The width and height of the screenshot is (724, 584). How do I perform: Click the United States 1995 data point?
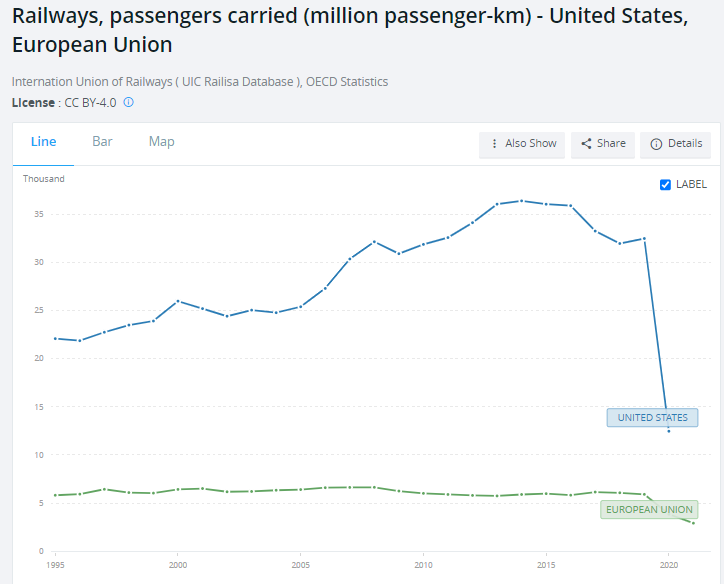coord(55,338)
